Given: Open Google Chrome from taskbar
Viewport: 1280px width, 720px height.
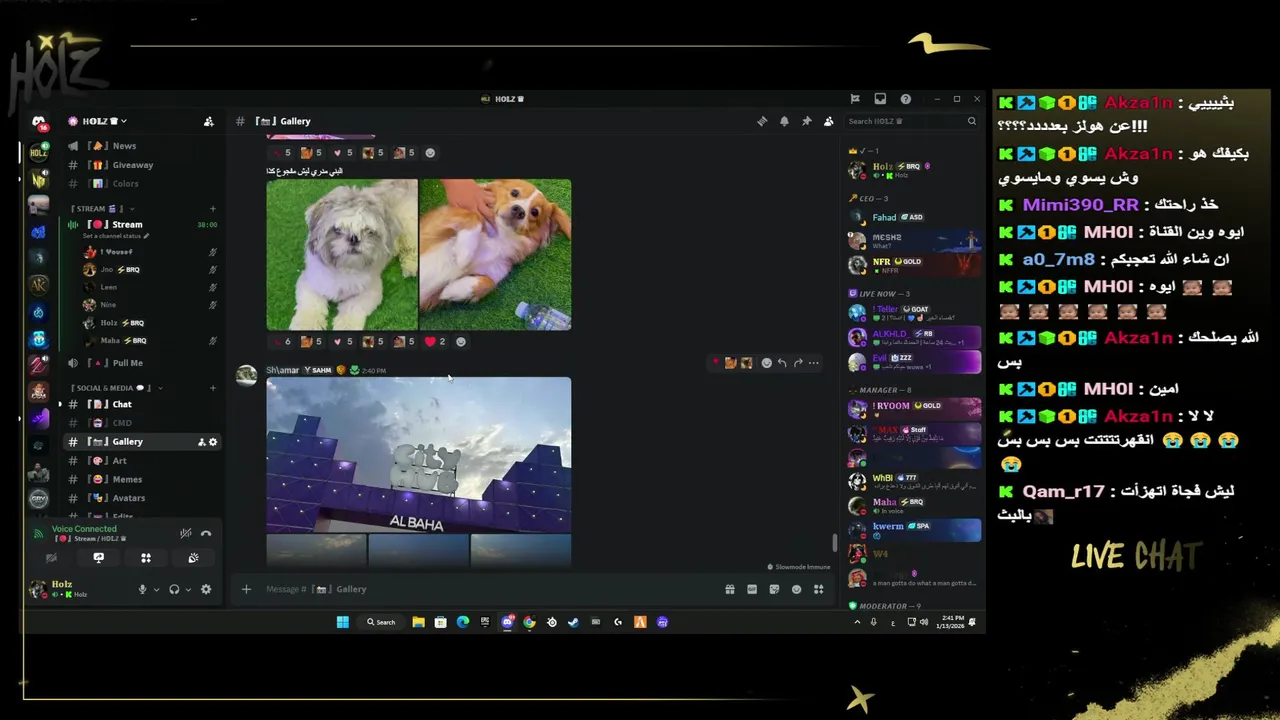Looking at the screenshot, I should [529, 622].
